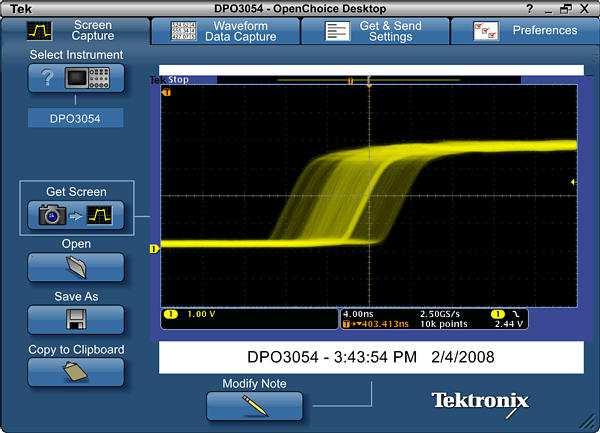
Task: Go to the Preferences tab
Action: (525, 31)
